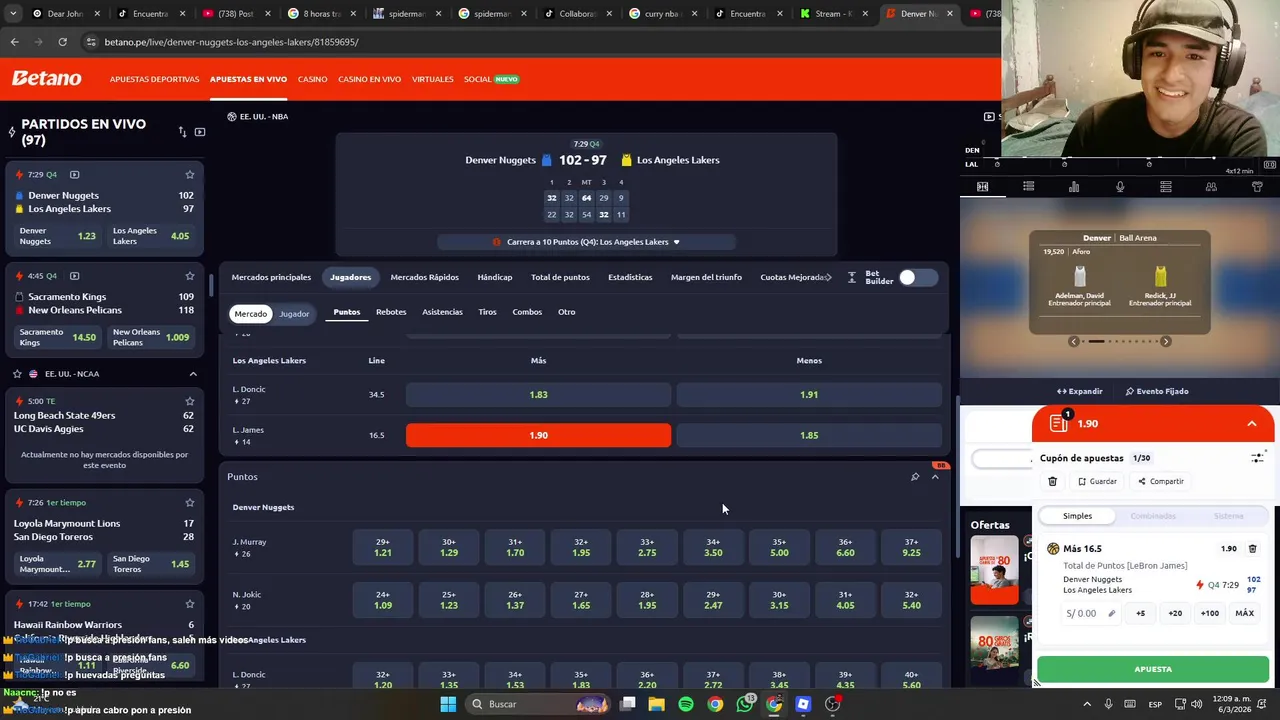Viewport: 1280px width, 720px height.
Task: Remove the Más 16.5 LeBron bet
Action: [x=1252, y=549]
